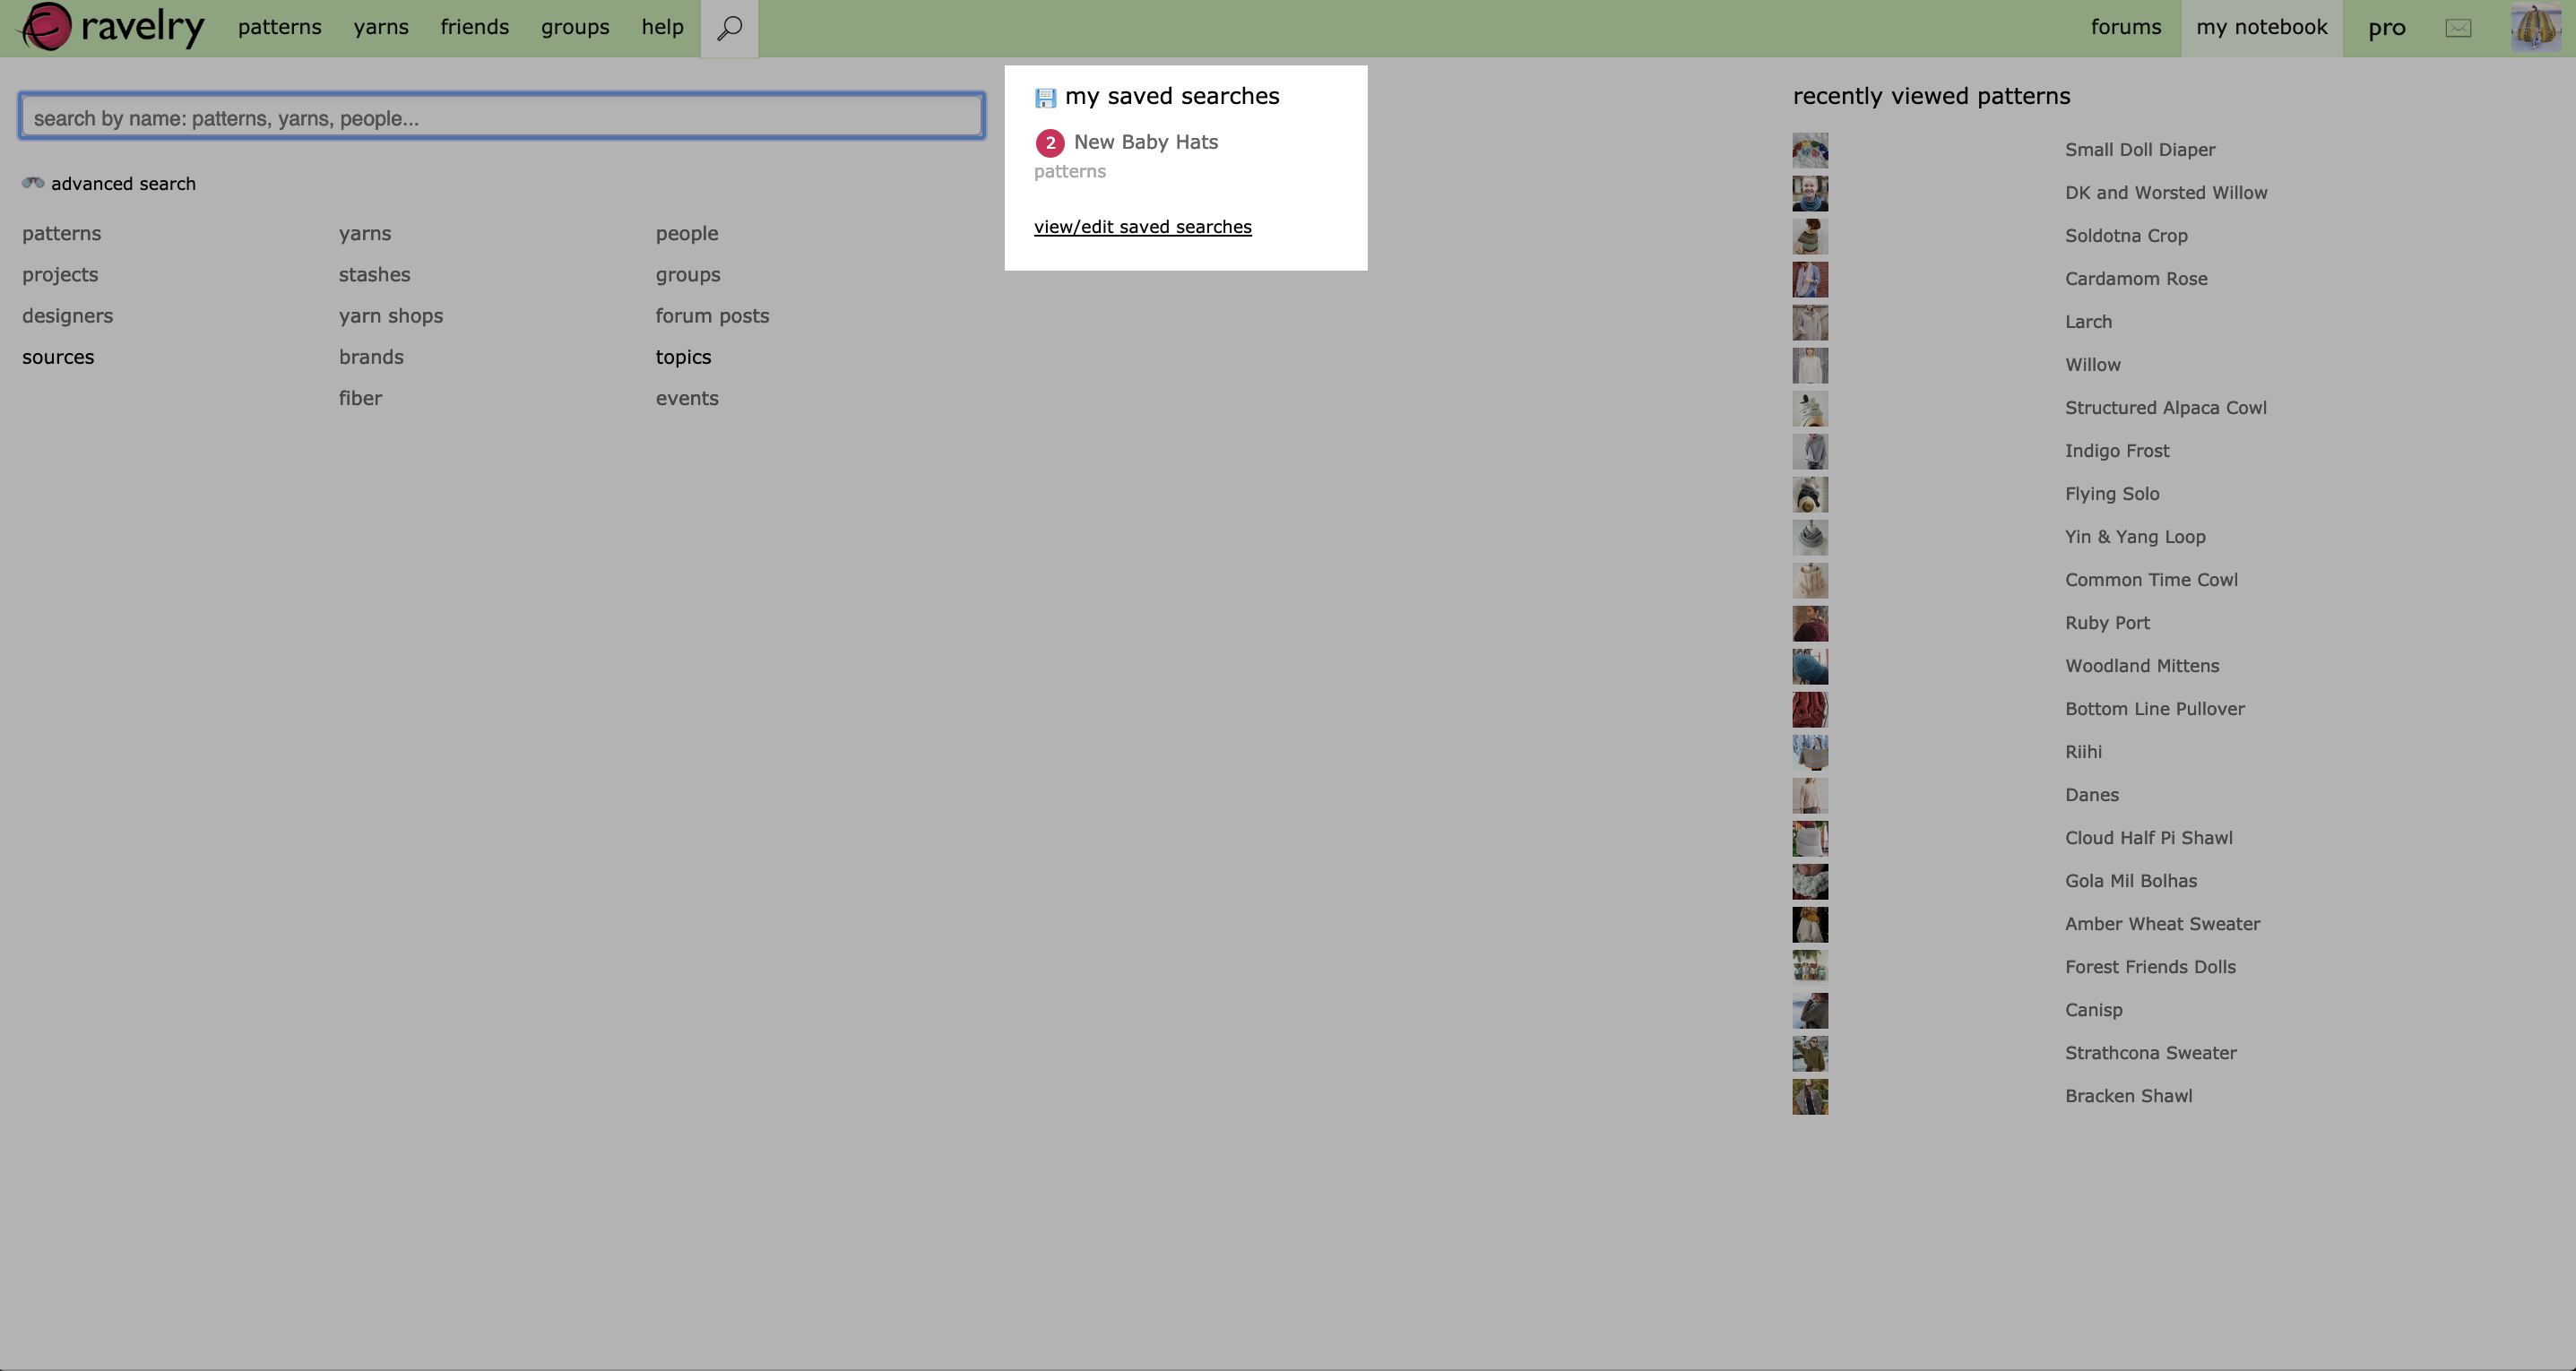This screenshot has height=1371, width=2576.
Task: Open Bracken Shawl thumbnail image
Action: click(x=1810, y=1096)
